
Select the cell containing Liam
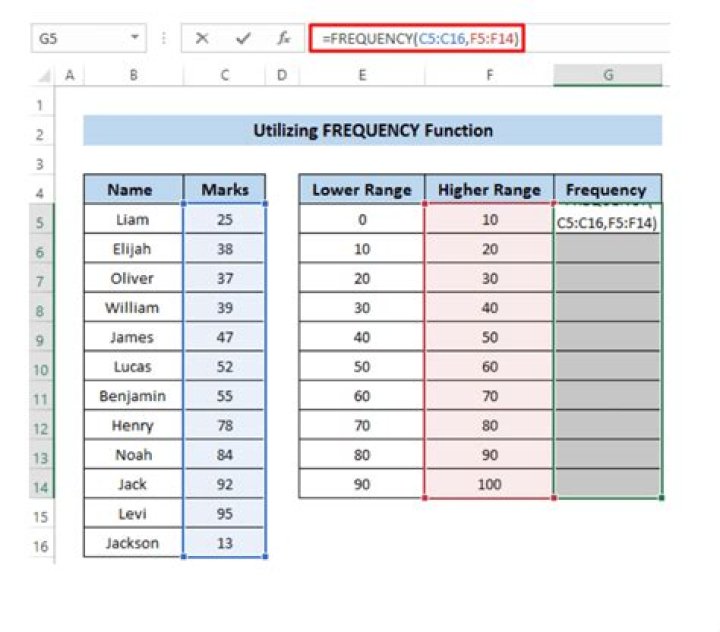[x=133, y=219]
